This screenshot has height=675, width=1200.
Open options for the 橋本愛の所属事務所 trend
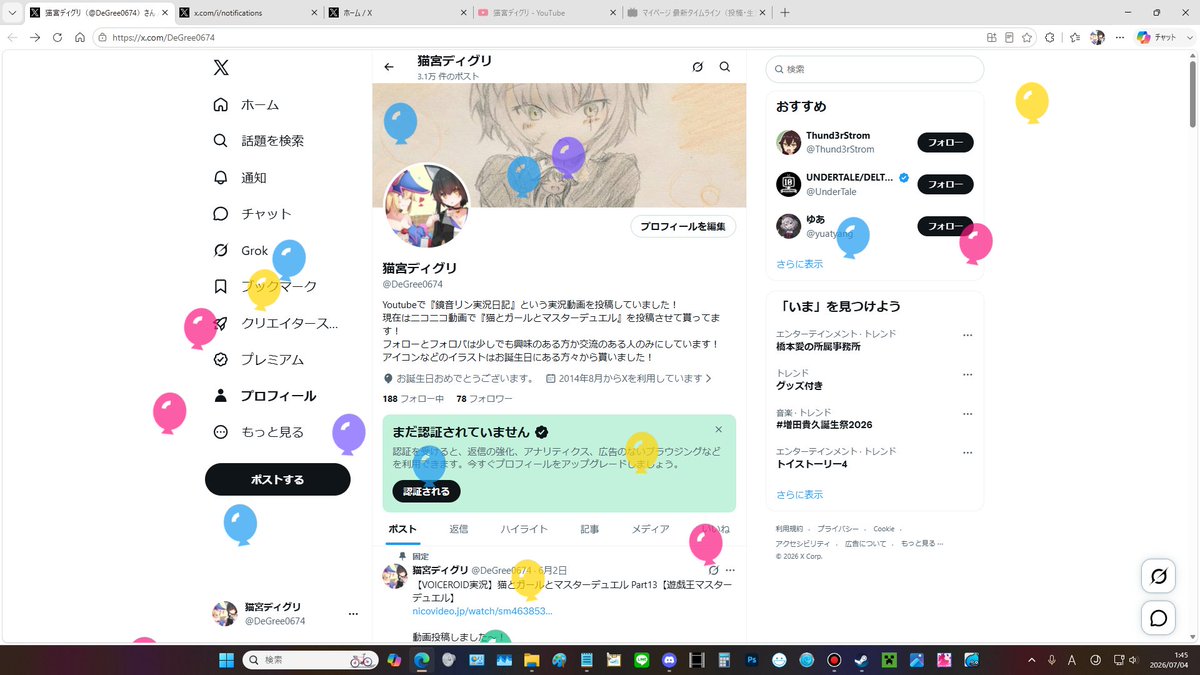pos(967,335)
